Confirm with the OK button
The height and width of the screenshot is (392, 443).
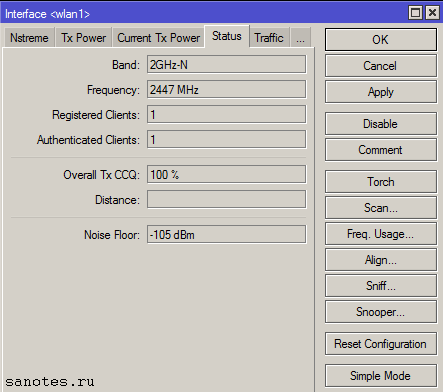381,40
